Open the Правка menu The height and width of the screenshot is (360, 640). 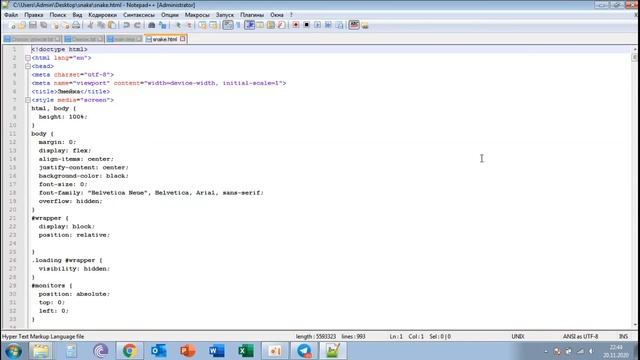[x=33, y=15]
